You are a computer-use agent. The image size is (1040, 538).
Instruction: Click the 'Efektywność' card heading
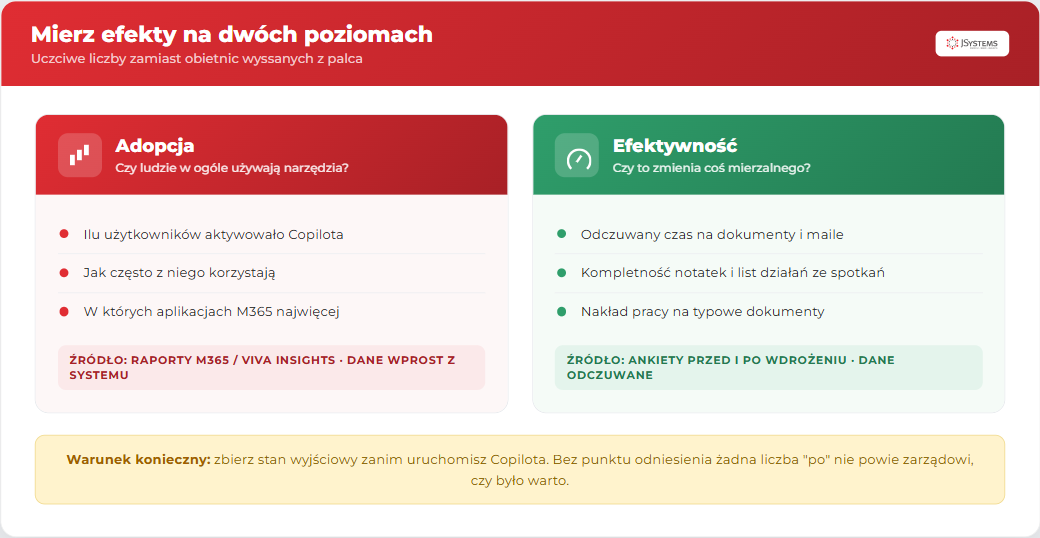point(675,146)
